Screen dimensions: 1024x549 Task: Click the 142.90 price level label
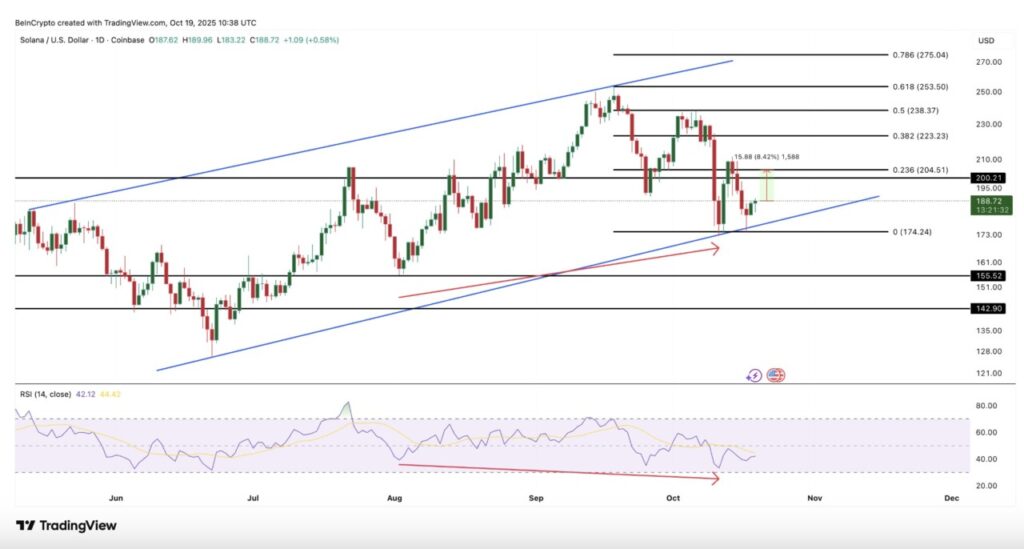[x=989, y=309]
